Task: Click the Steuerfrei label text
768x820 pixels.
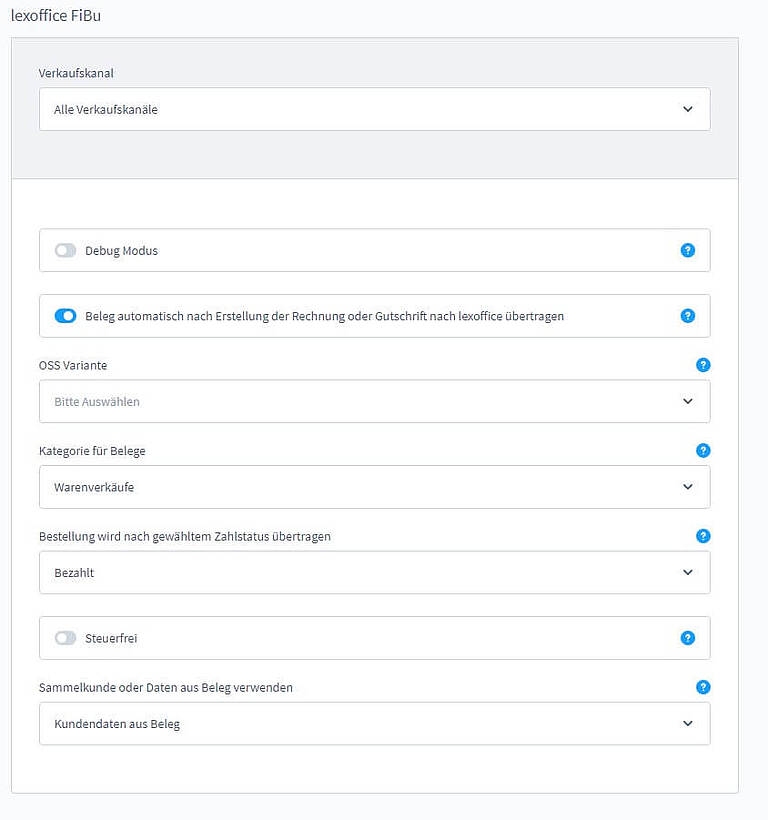Action: pyautogui.click(x=111, y=639)
